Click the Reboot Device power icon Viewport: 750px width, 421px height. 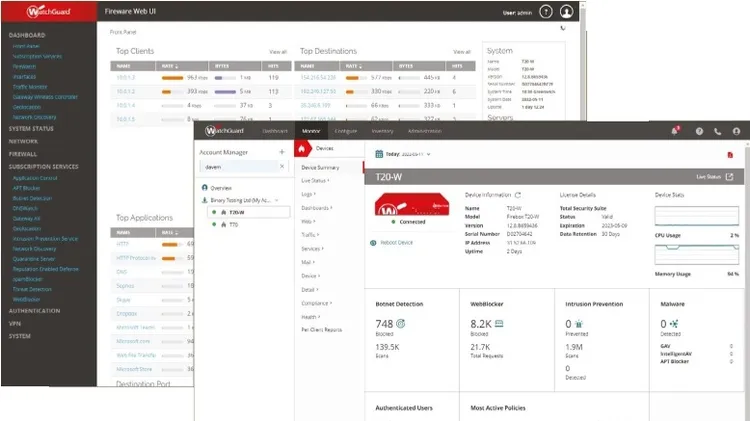(373, 243)
